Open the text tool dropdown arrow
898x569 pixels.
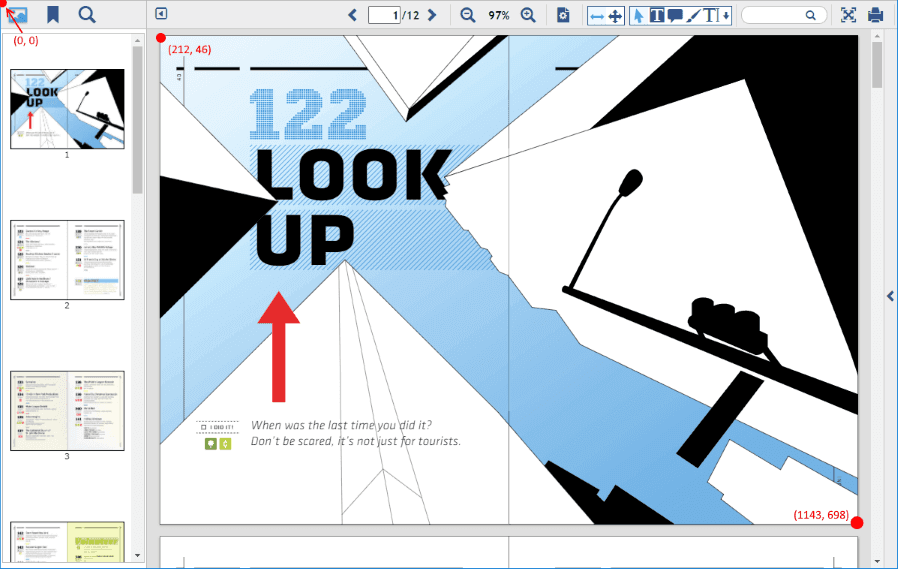725,15
